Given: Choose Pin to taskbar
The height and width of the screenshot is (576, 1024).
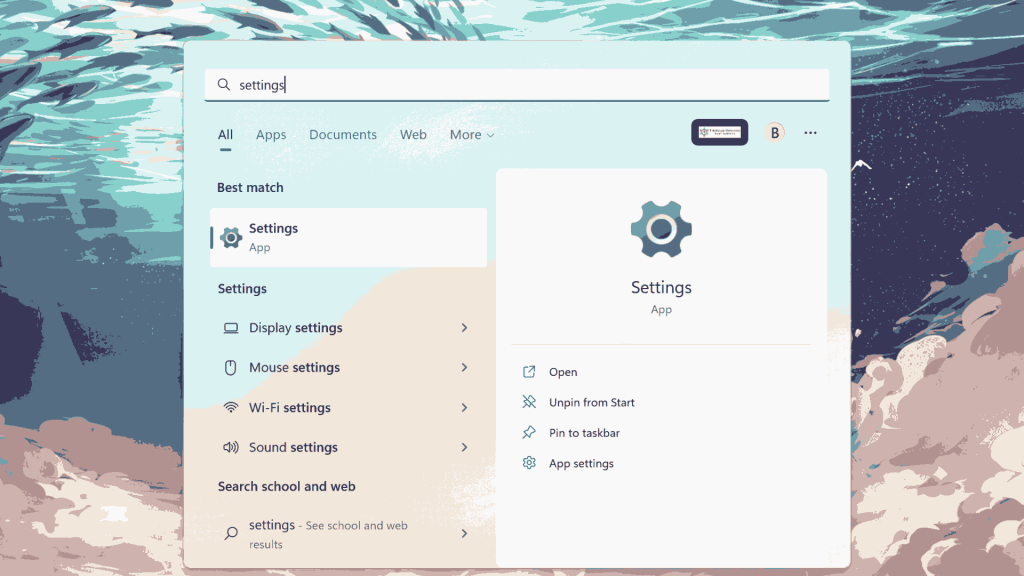Looking at the screenshot, I should click(584, 433).
